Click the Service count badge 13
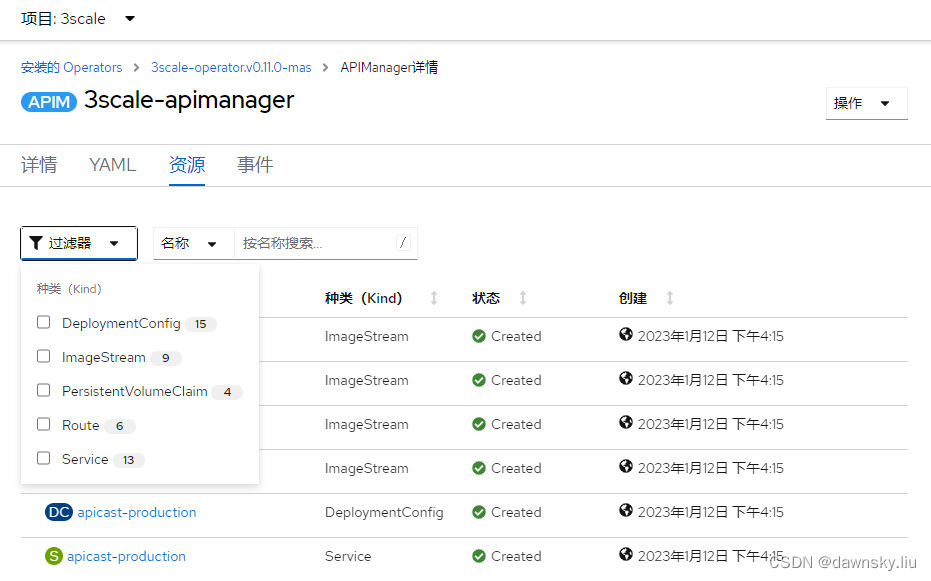The height and width of the screenshot is (581, 931). (128, 460)
